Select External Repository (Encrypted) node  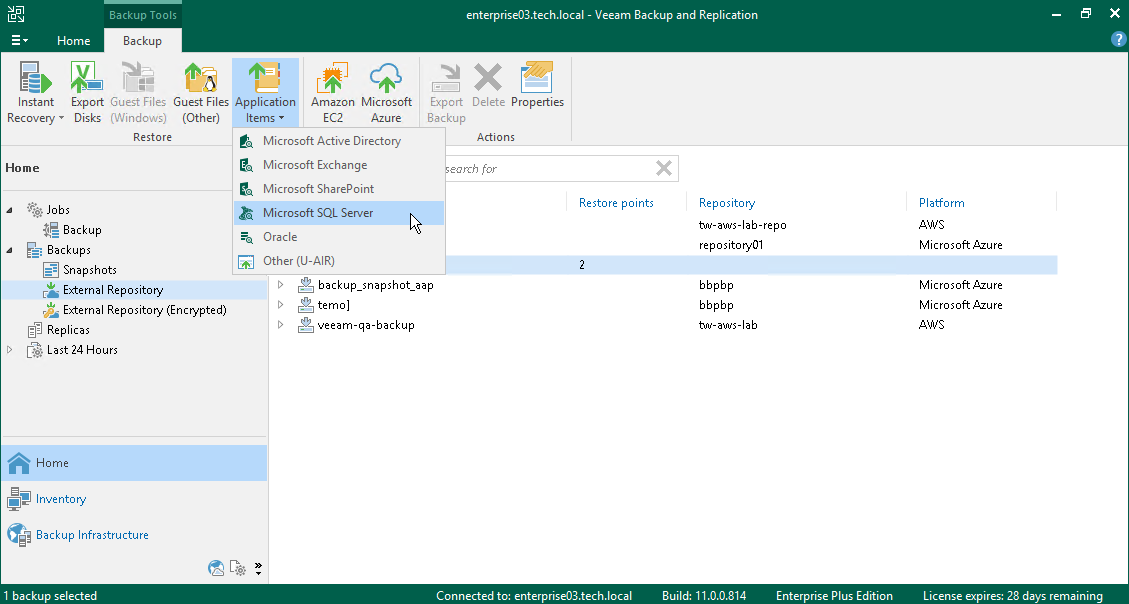[x=145, y=310]
